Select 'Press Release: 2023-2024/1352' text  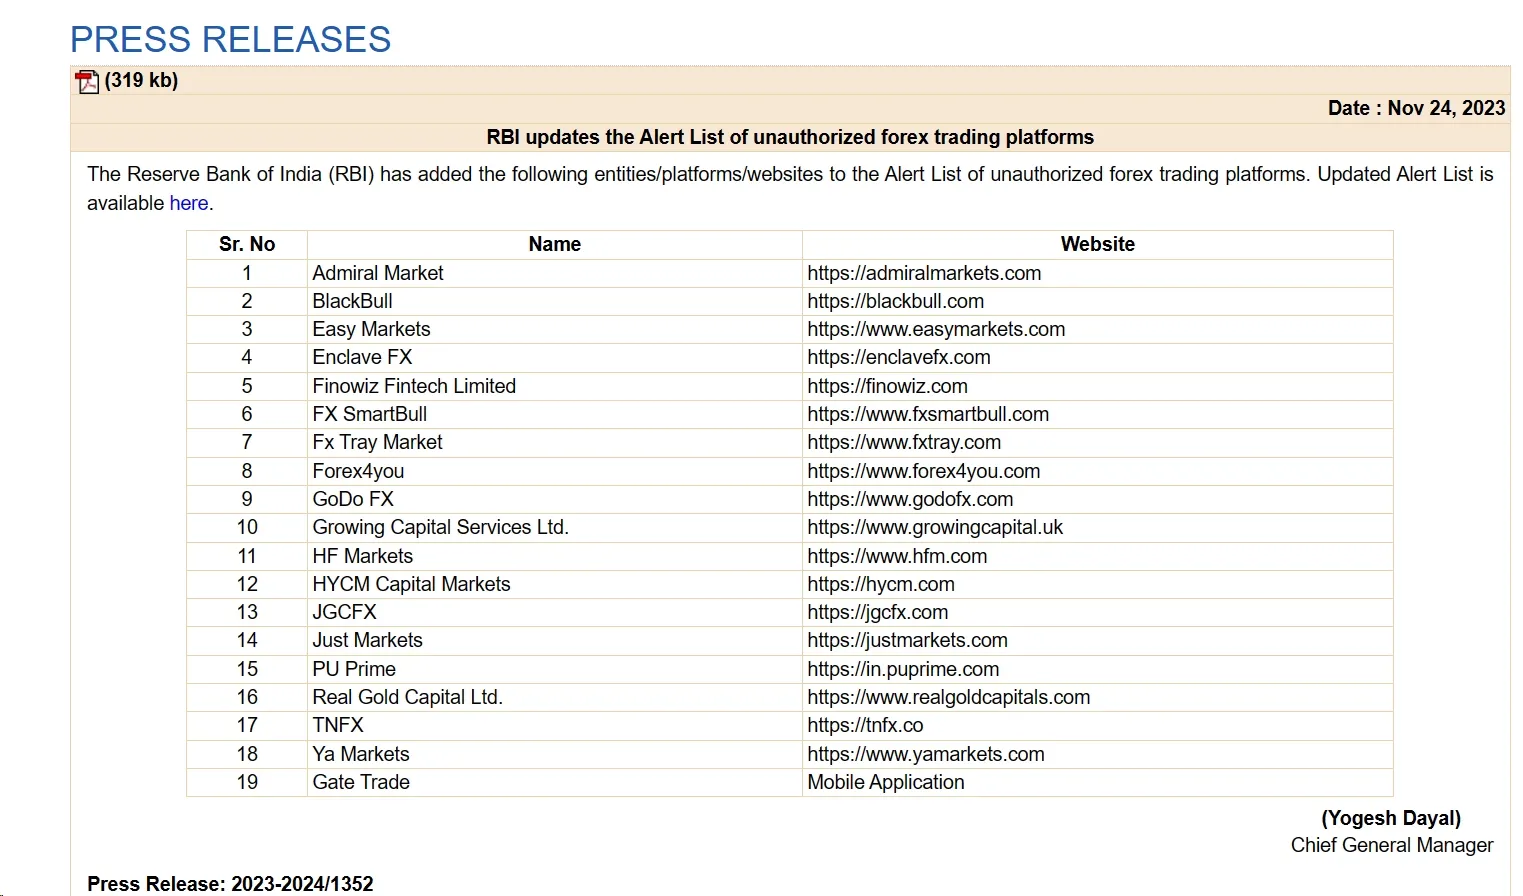(230, 884)
